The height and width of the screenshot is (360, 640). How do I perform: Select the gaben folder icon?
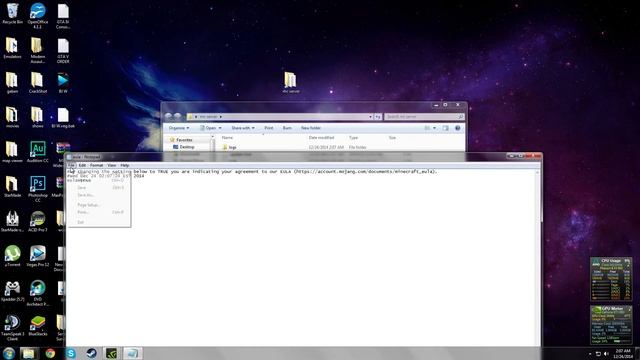point(12,83)
